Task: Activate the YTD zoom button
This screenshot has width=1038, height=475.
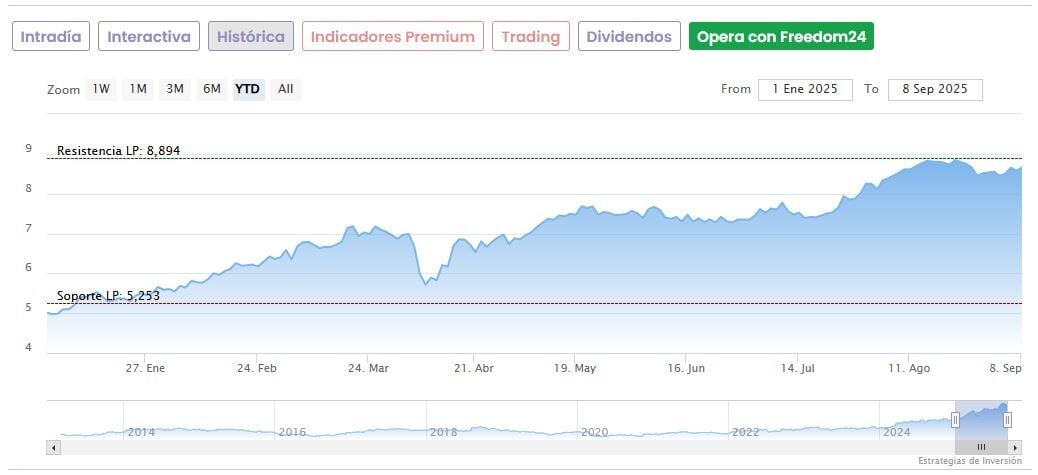Action: 248,89
